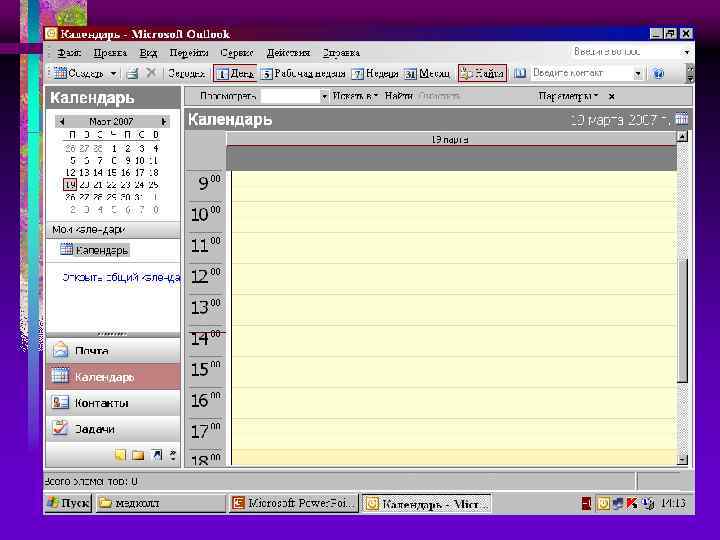Click the calendar icon beside date header

[682, 119]
